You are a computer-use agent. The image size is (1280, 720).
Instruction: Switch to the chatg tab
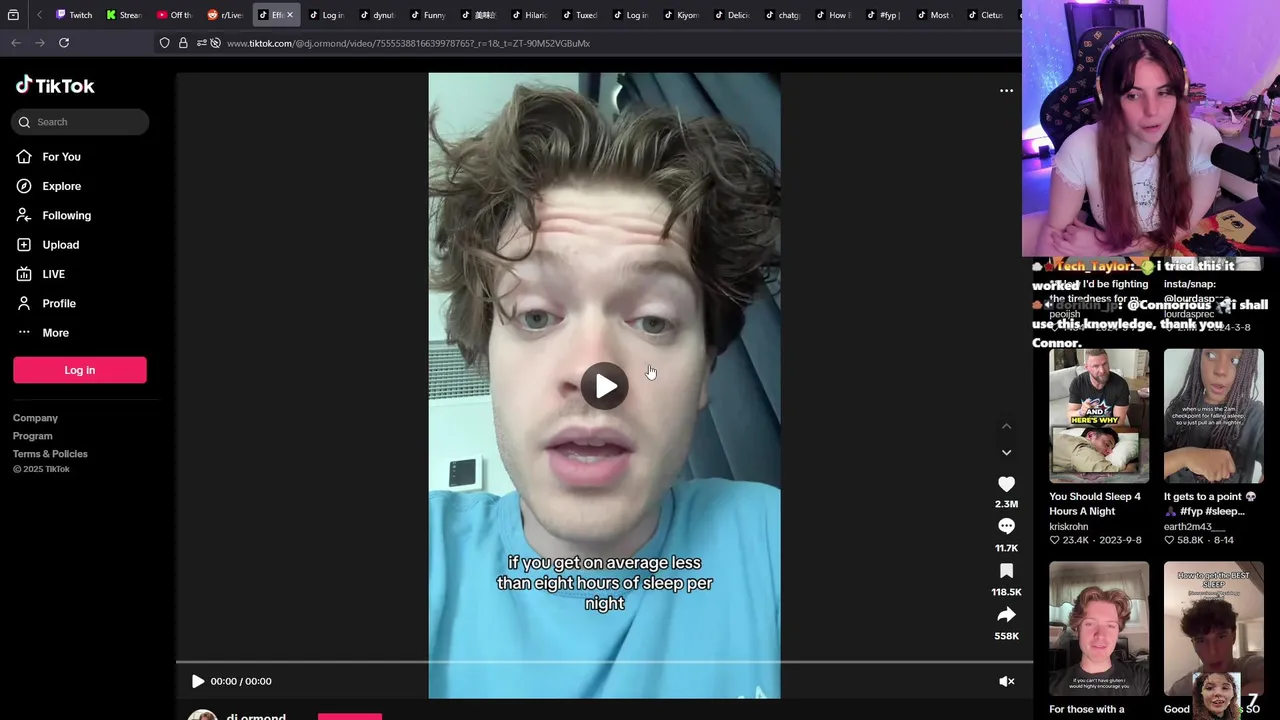pos(782,15)
